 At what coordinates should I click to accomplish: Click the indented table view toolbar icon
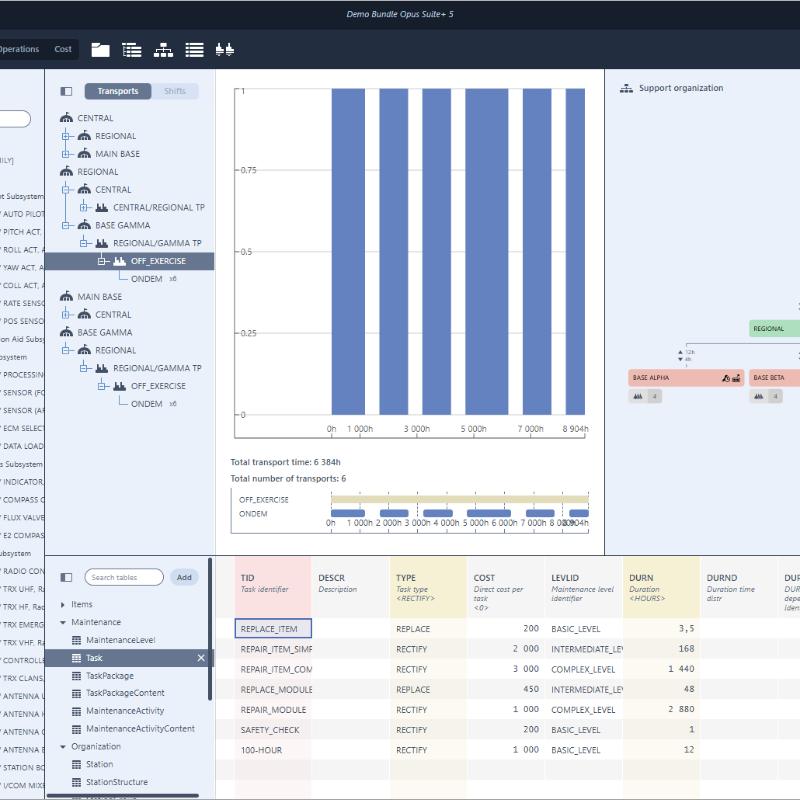(x=132, y=49)
